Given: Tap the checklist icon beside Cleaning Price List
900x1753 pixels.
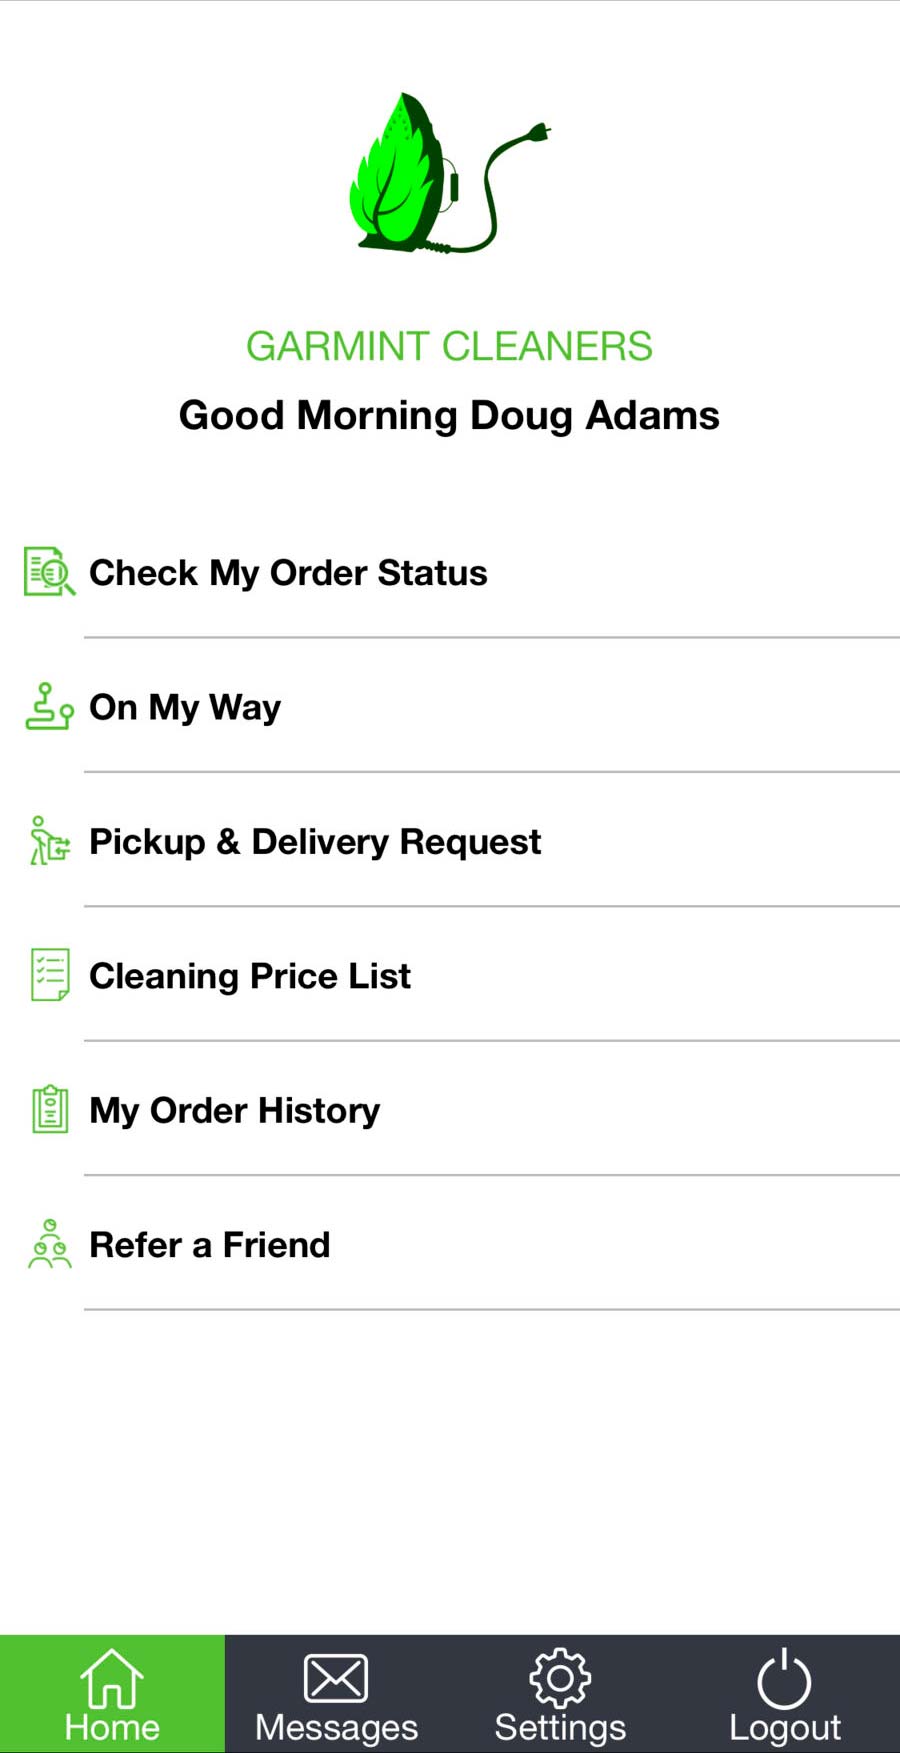Looking at the screenshot, I should [49, 975].
